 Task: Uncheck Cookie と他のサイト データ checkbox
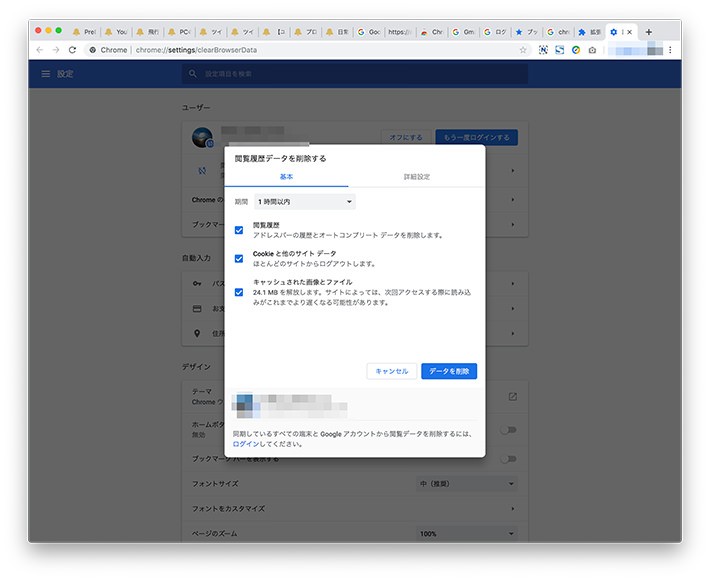pos(239,258)
